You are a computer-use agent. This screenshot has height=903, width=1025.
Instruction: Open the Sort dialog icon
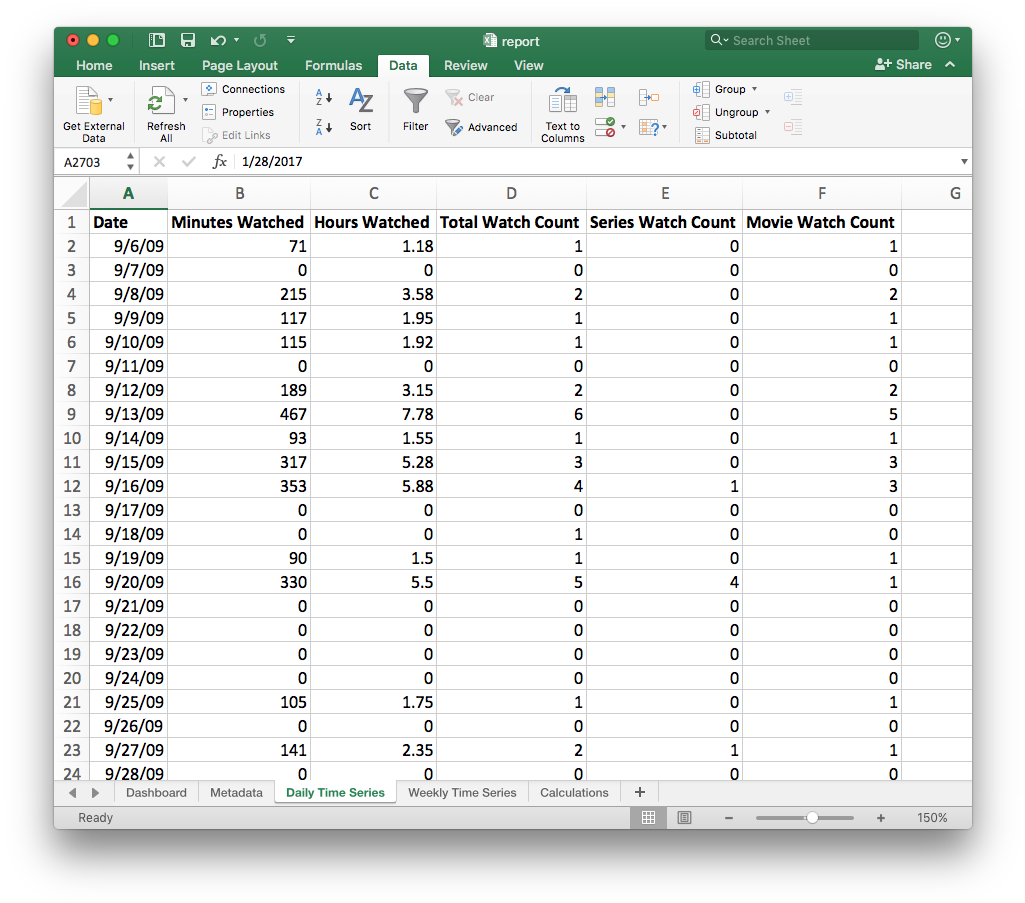pyautogui.click(x=360, y=101)
